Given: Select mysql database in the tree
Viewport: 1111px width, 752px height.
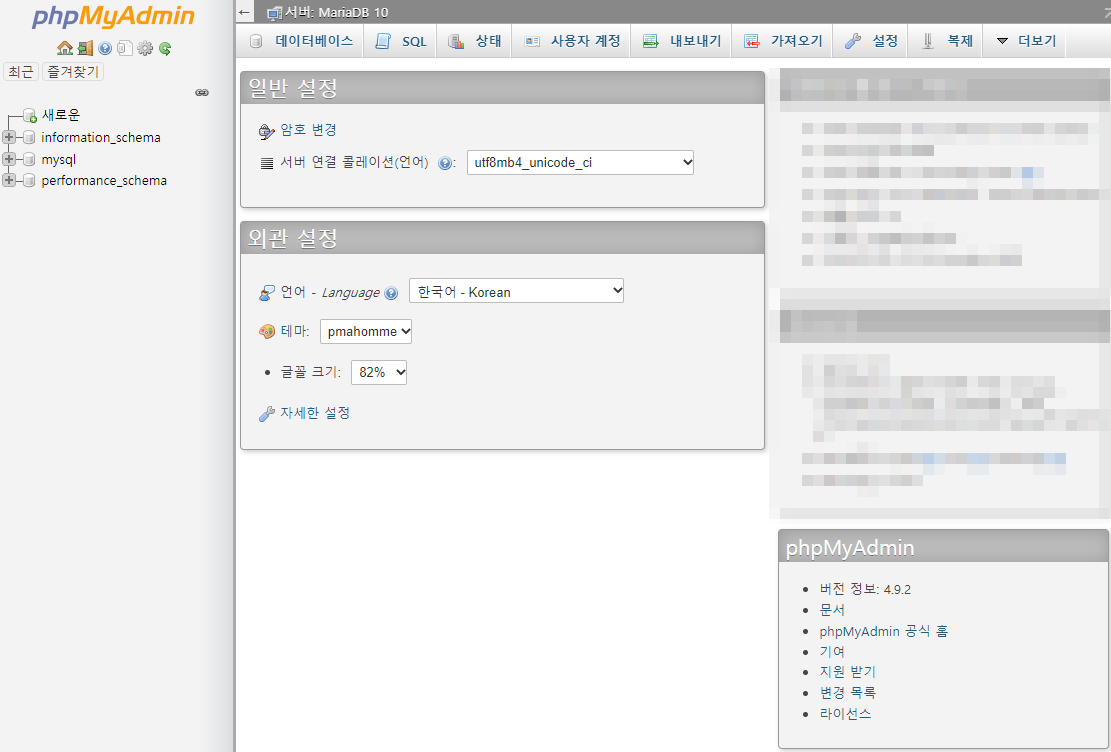Looking at the screenshot, I should pyautogui.click(x=59, y=159).
